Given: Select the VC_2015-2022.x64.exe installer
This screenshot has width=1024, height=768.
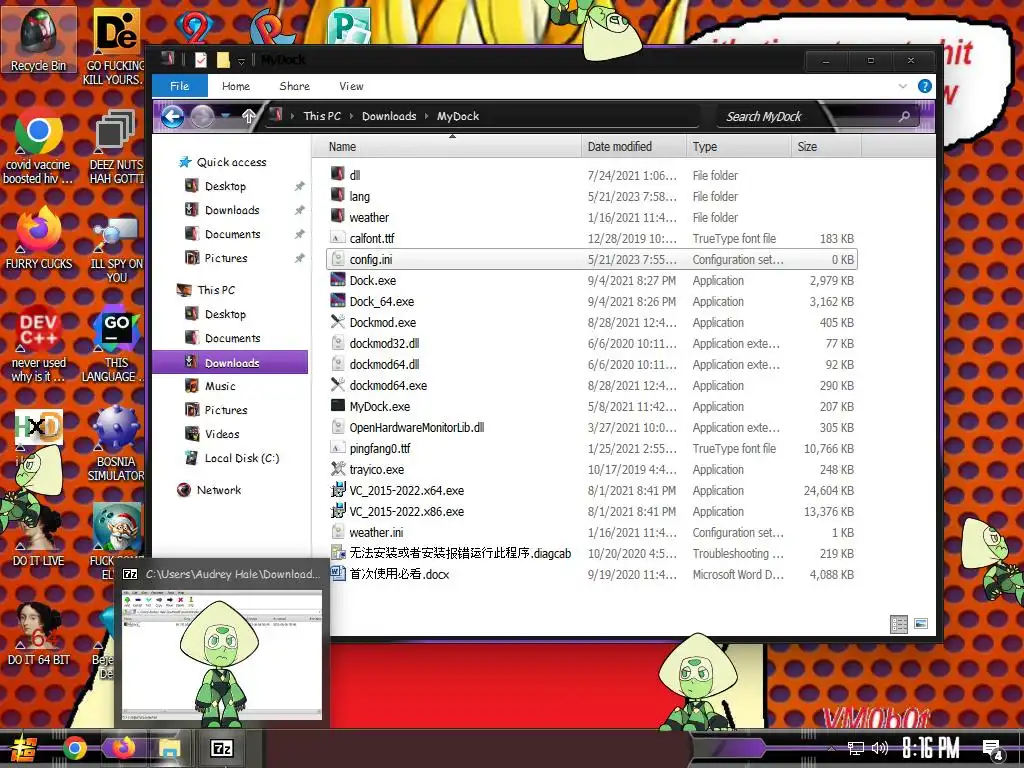Looking at the screenshot, I should click(406, 490).
